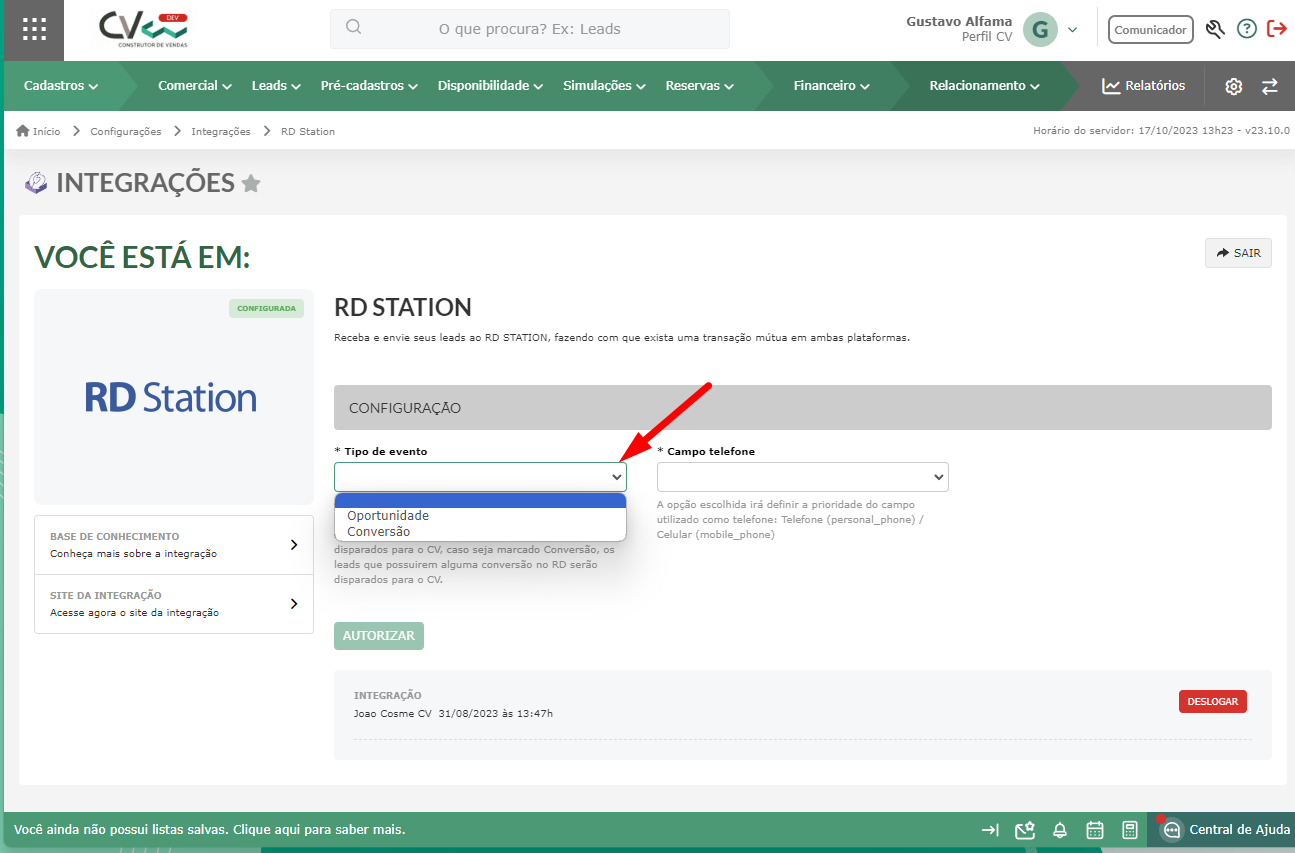The width and height of the screenshot is (1295, 853).
Task: Click the red DESLOGAR button
Action: click(x=1213, y=701)
